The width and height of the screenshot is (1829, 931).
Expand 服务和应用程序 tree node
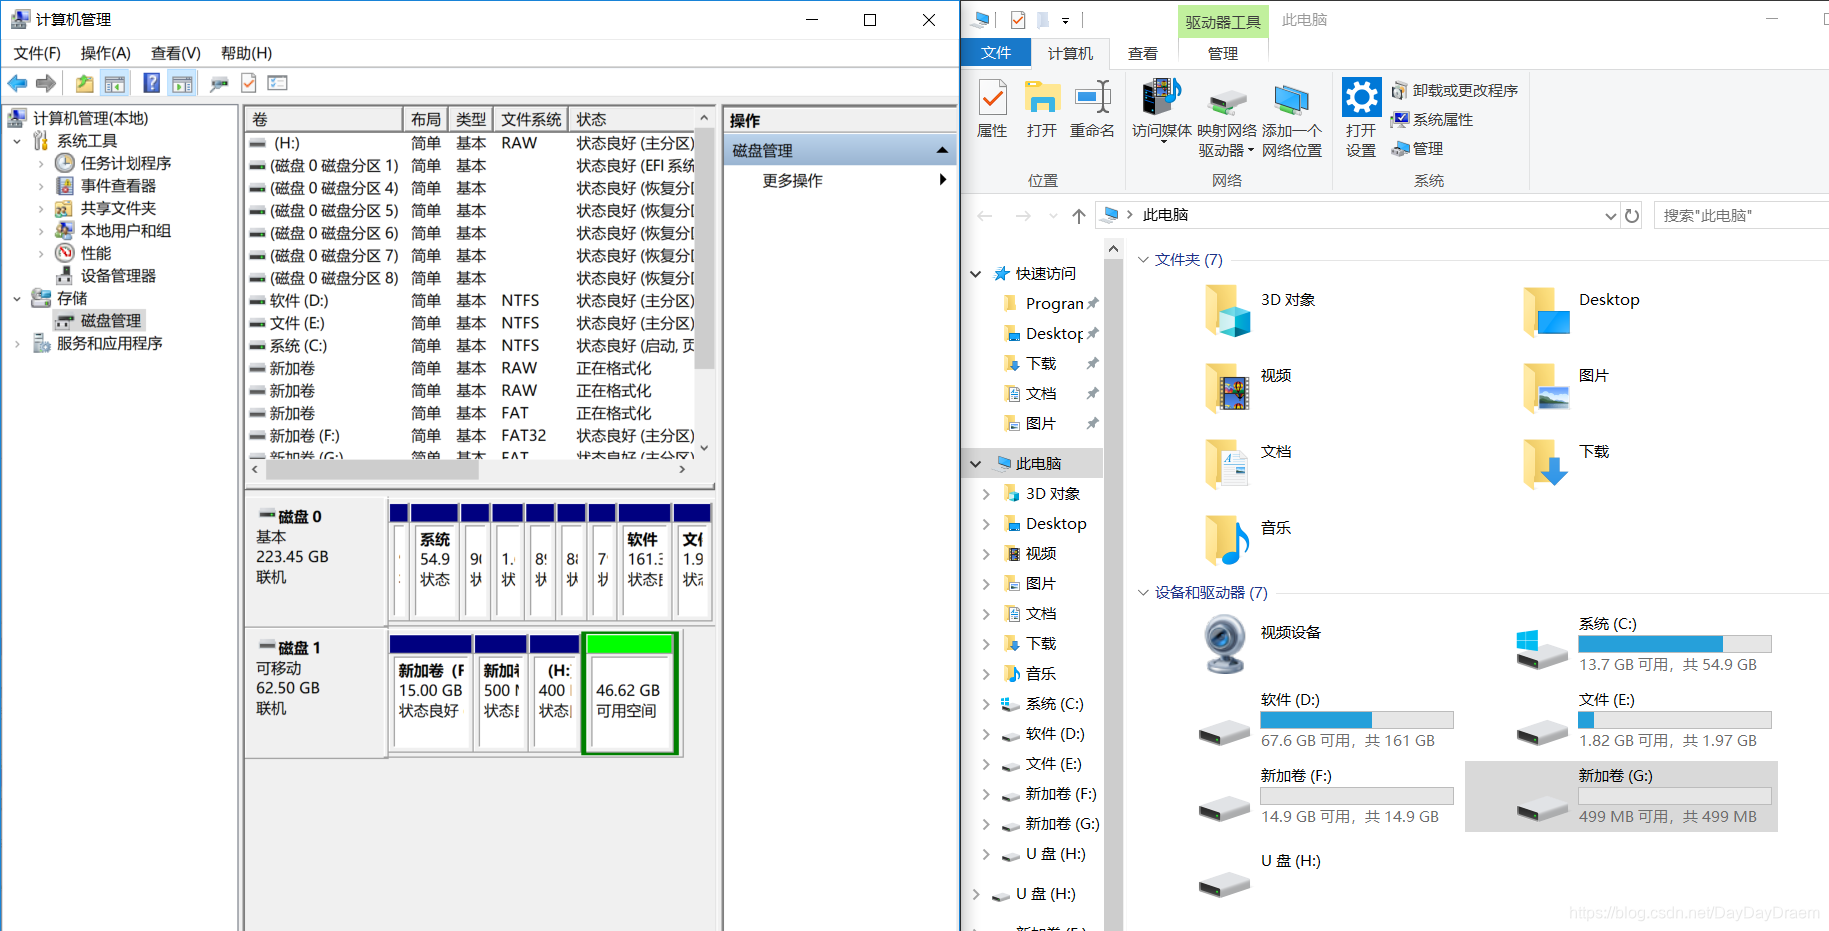[x=17, y=344]
